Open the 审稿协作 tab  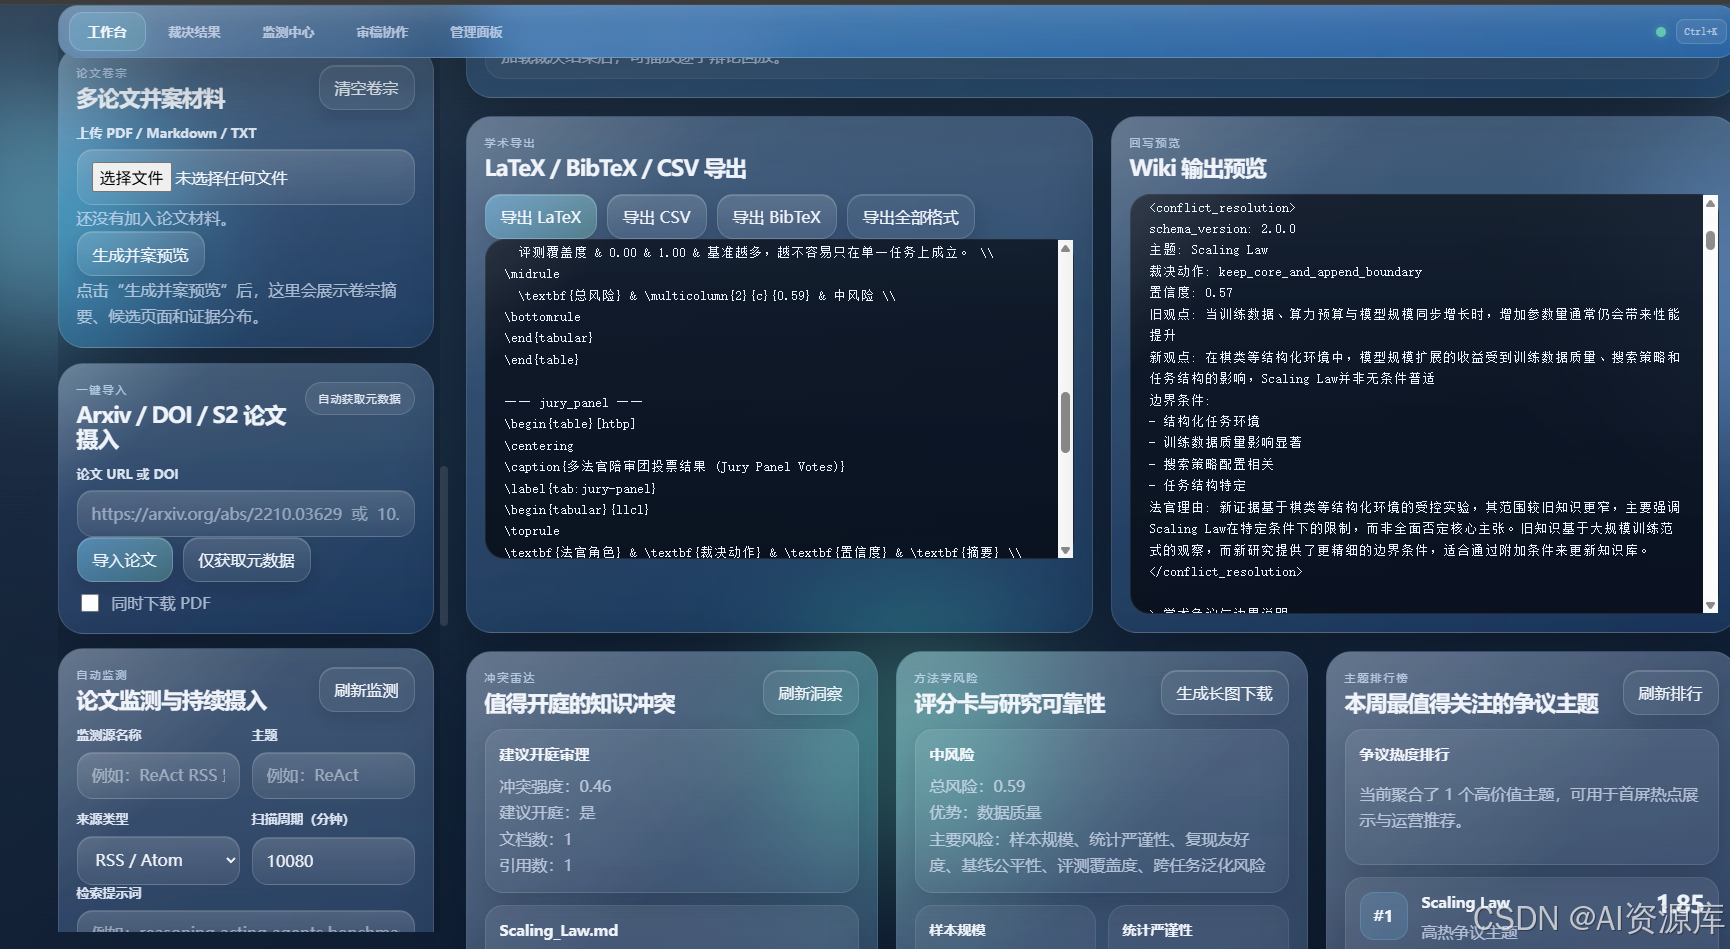pyautogui.click(x=382, y=32)
